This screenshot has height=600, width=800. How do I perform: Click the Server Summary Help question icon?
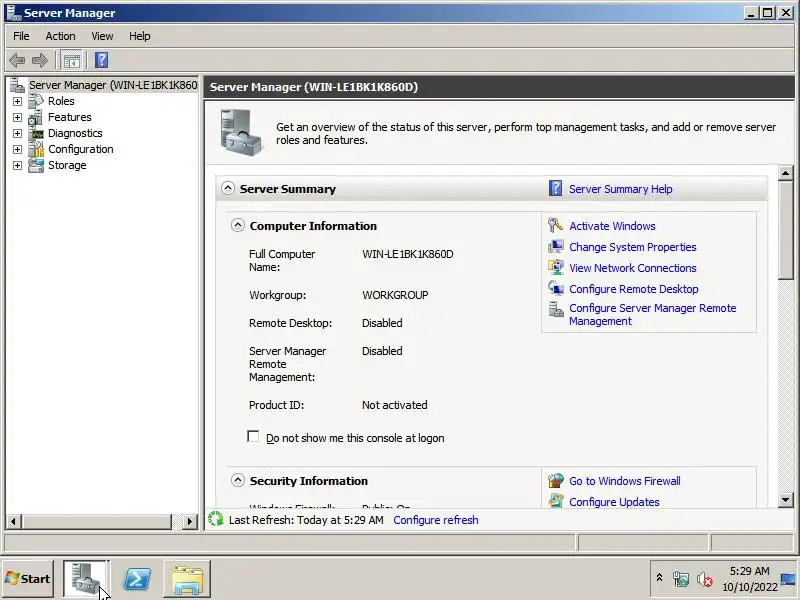coord(556,188)
